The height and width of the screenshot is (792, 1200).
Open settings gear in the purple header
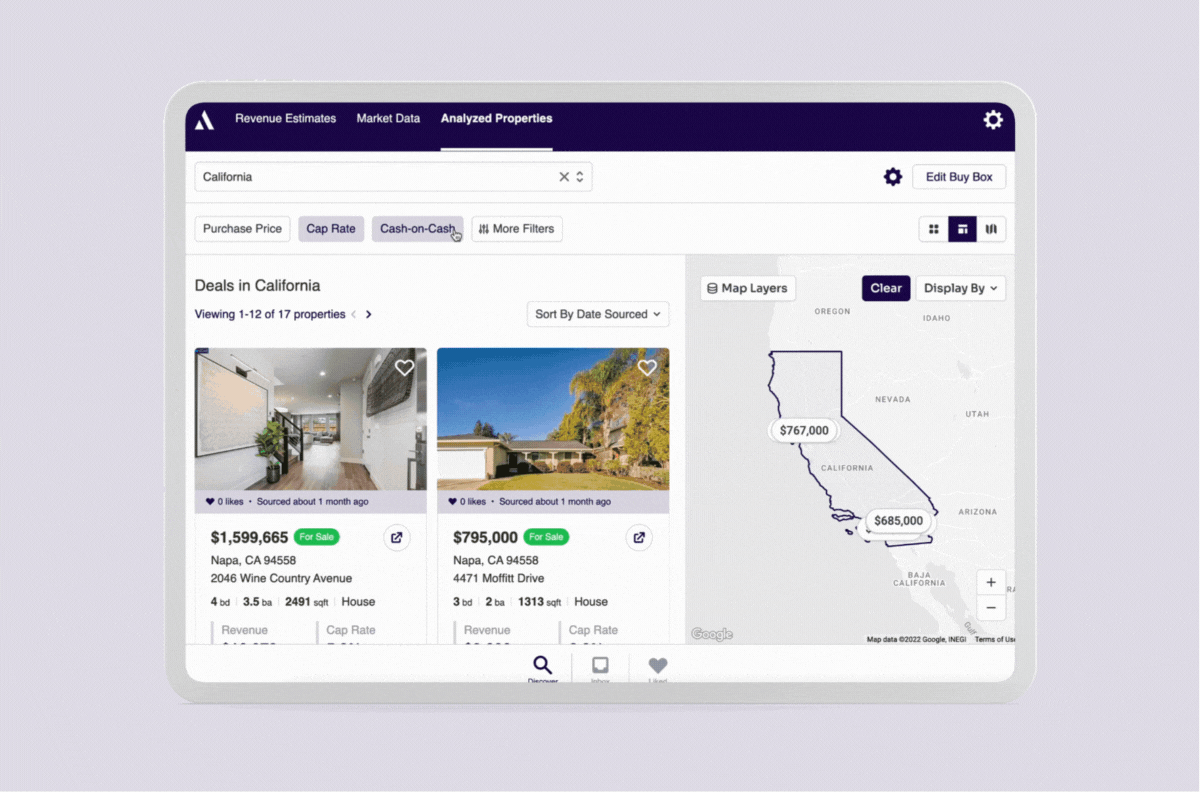click(x=992, y=120)
